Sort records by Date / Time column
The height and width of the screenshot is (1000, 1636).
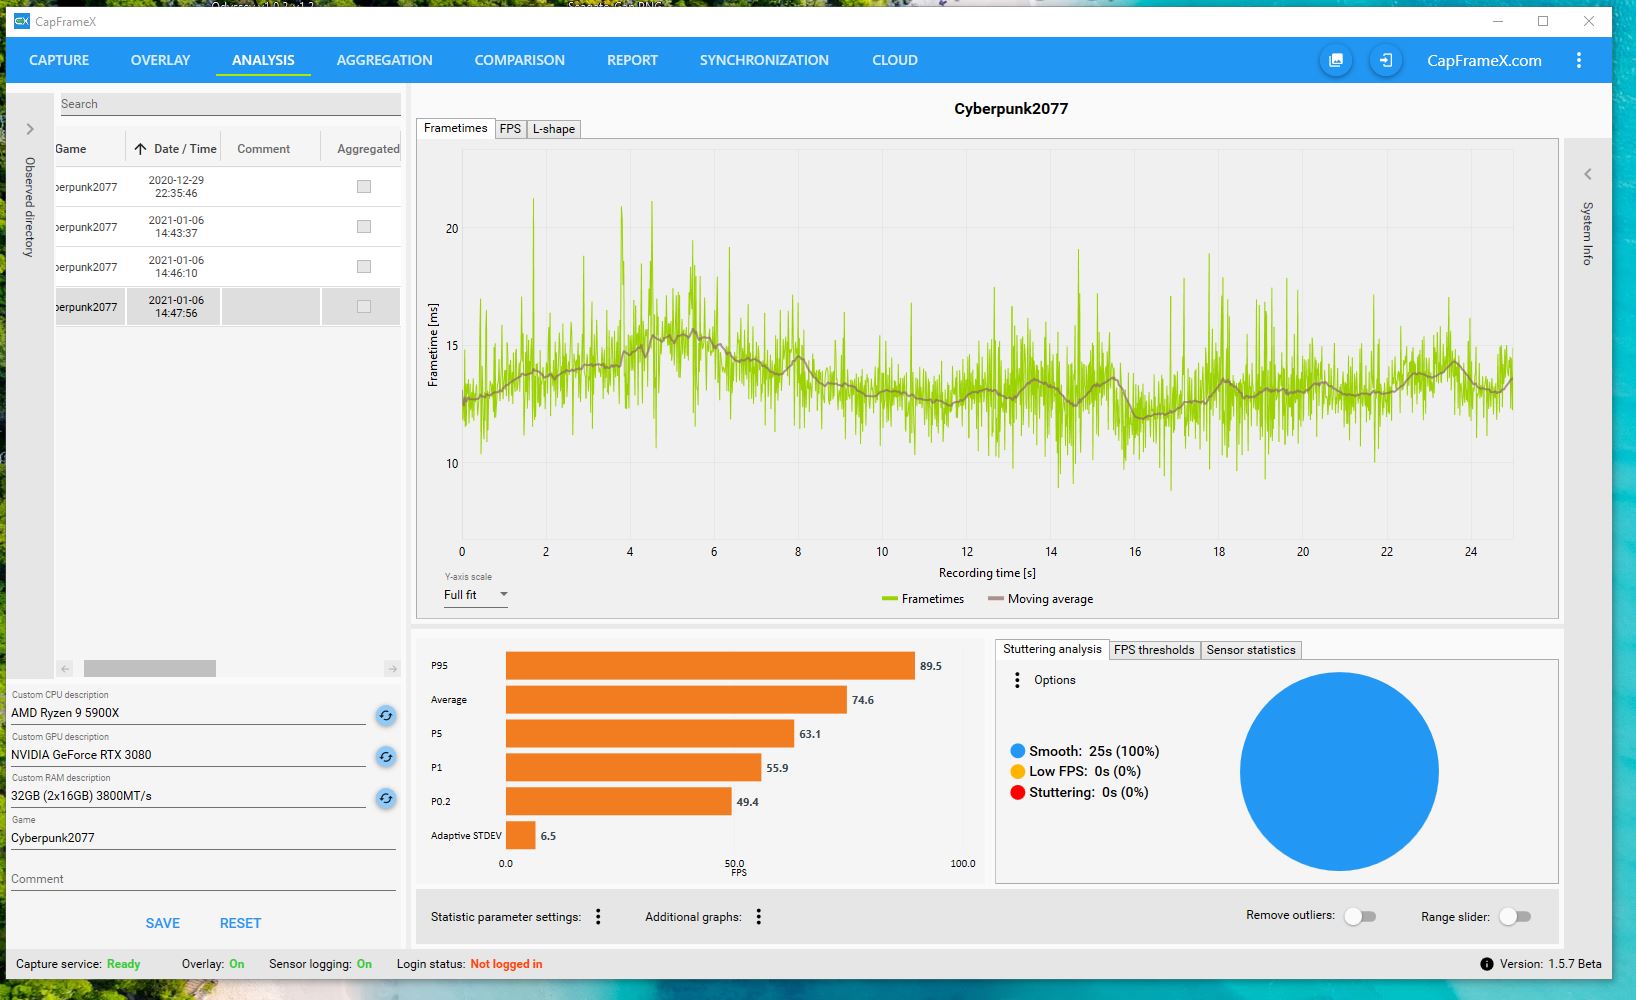pos(175,149)
